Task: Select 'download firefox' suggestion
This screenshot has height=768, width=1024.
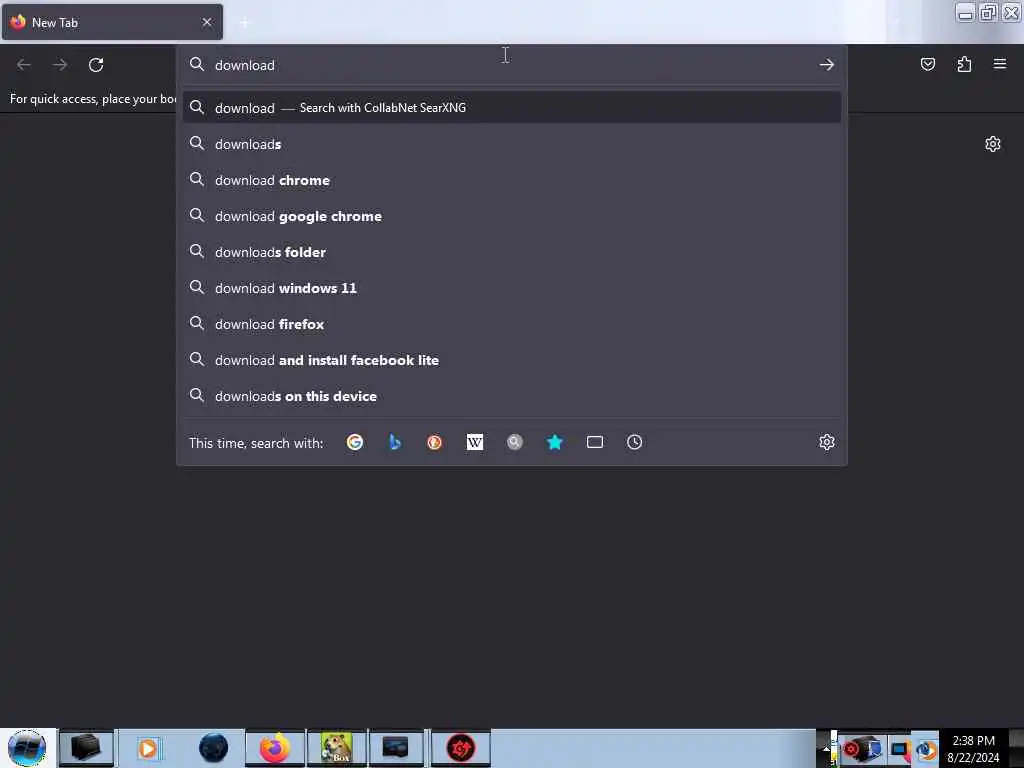Action: (511, 324)
